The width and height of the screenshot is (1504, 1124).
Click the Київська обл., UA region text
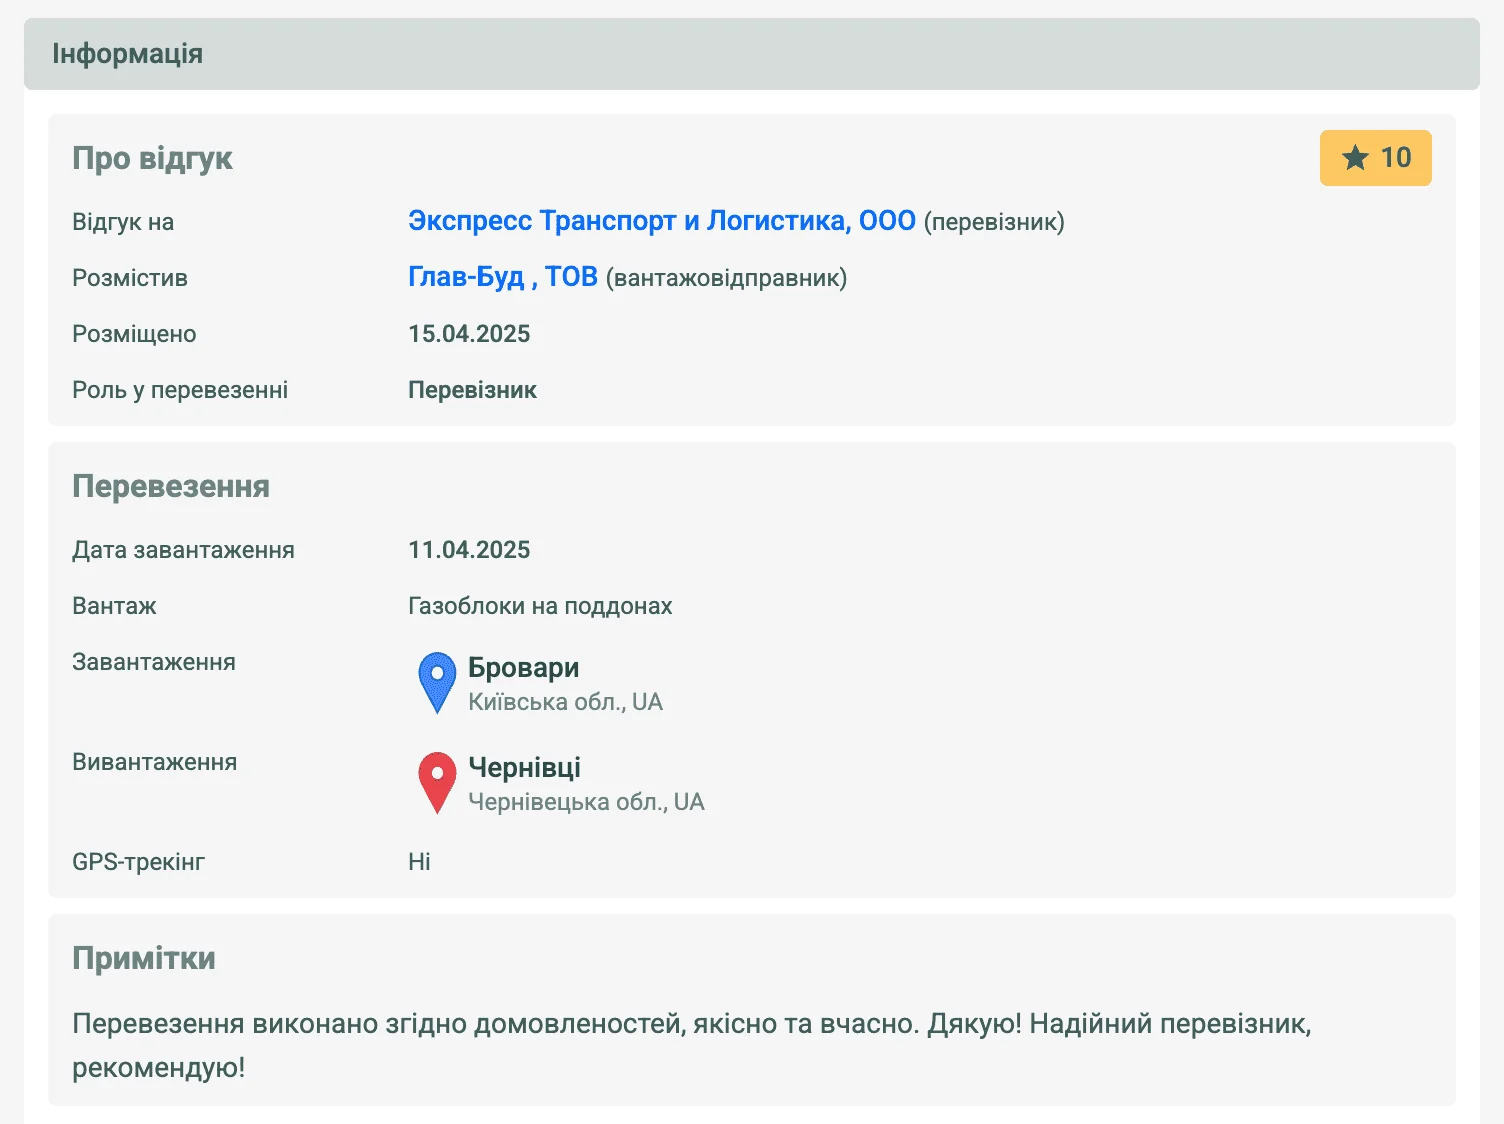565,702
